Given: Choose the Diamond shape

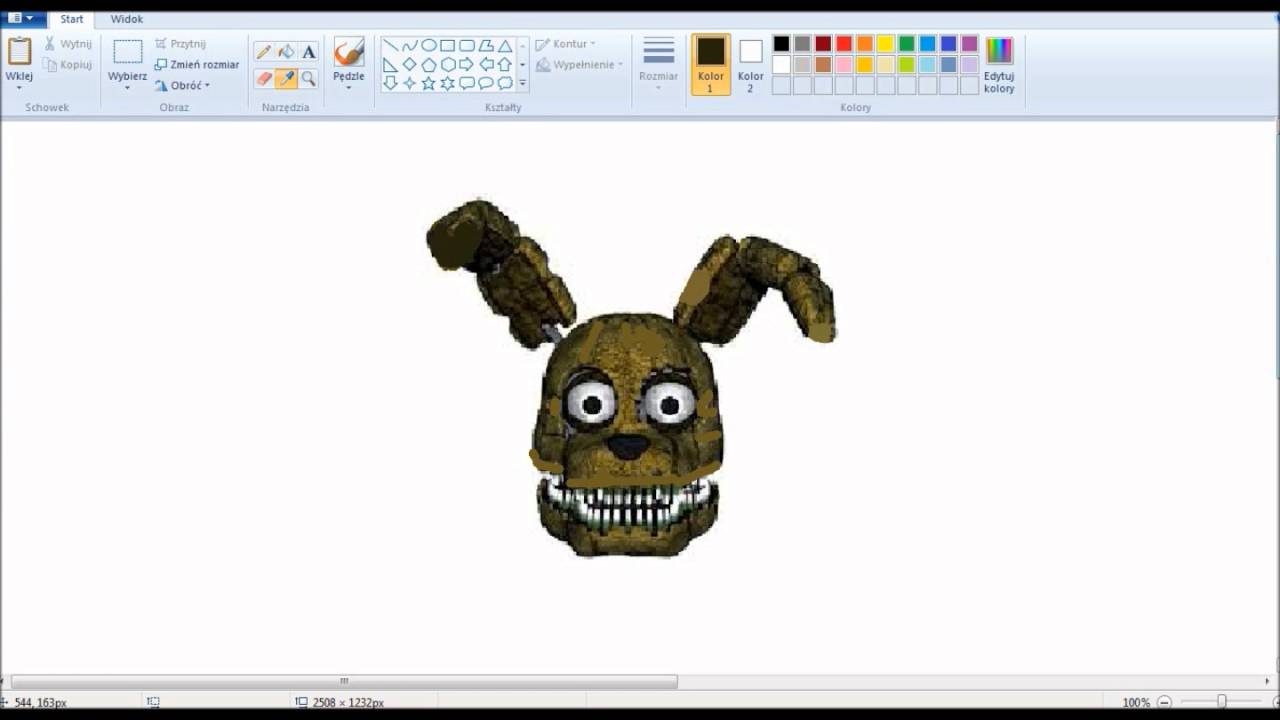Looking at the screenshot, I should click(x=409, y=65).
